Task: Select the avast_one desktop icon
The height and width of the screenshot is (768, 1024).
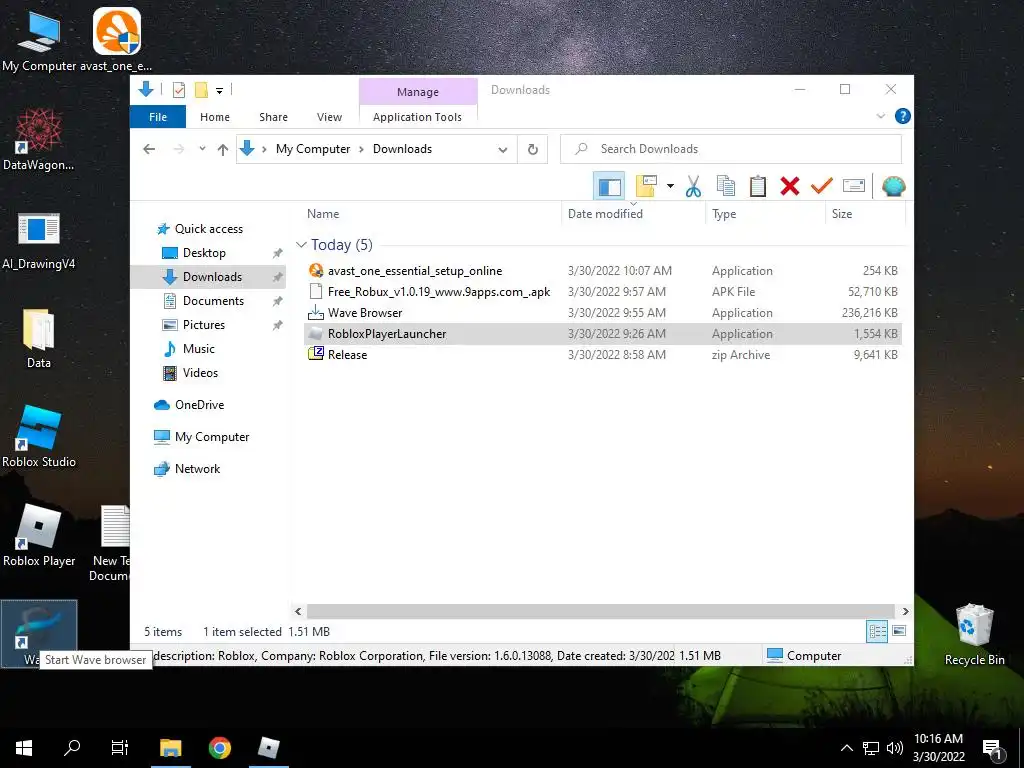Action: [116, 39]
